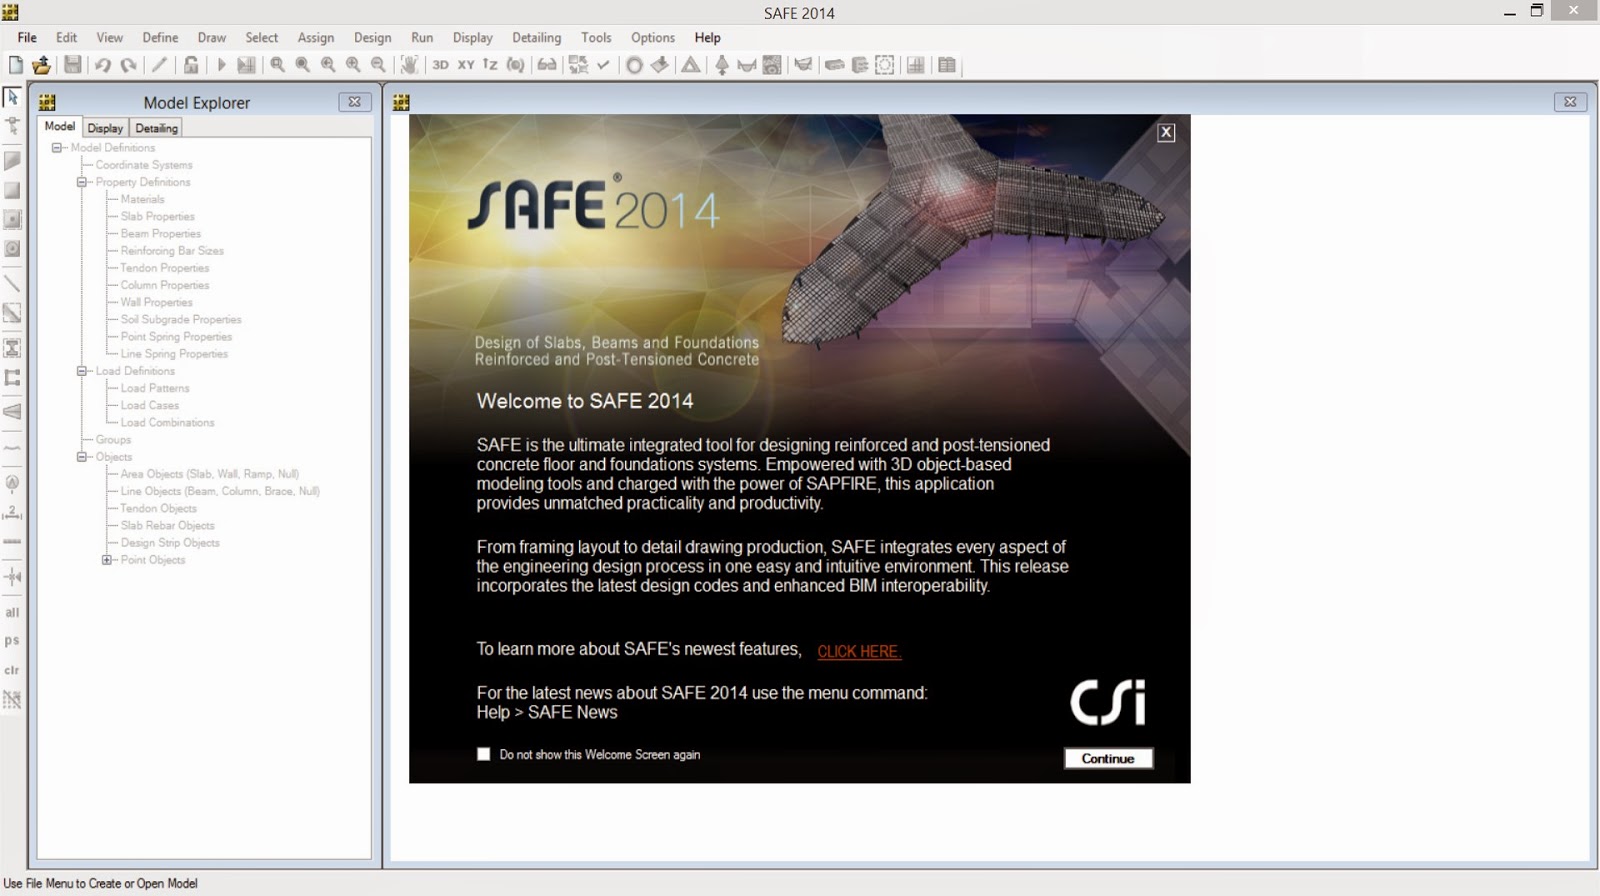Select Load Patterns in the tree

coord(155,388)
